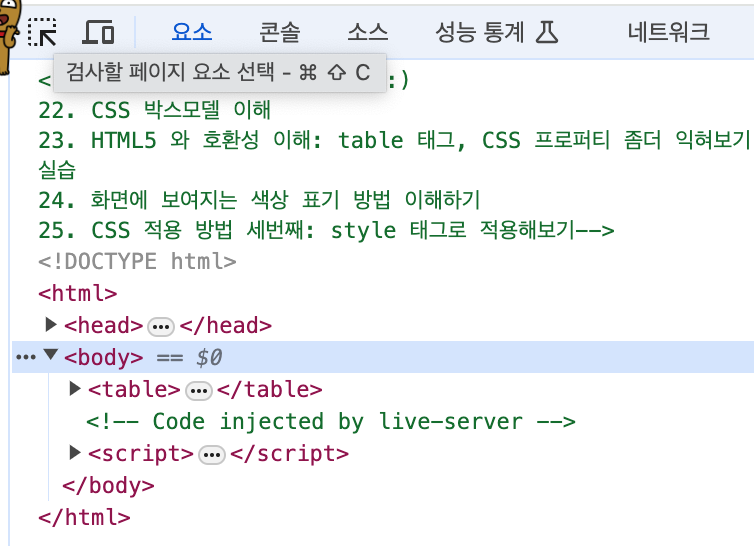Expand the table element node
The width and height of the screenshot is (754, 546).
(x=75, y=389)
